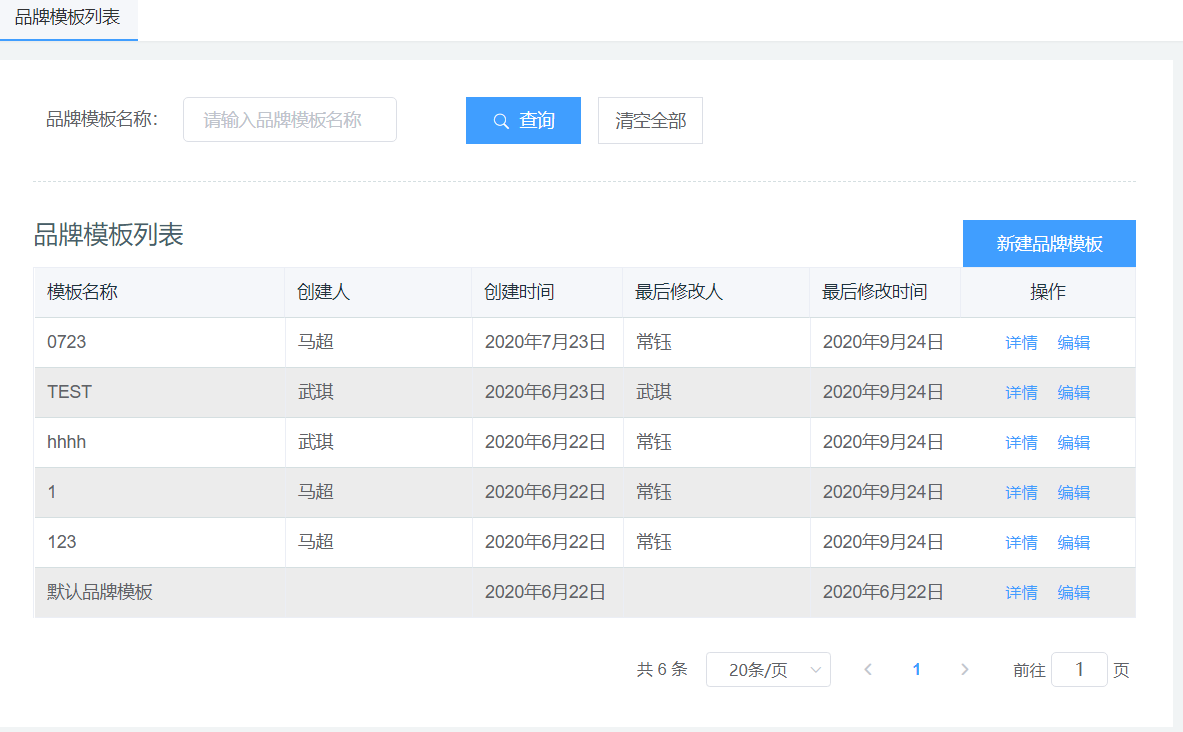Open the 20条/页 page size dropdown
This screenshot has height=732, width=1183.
point(768,670)
